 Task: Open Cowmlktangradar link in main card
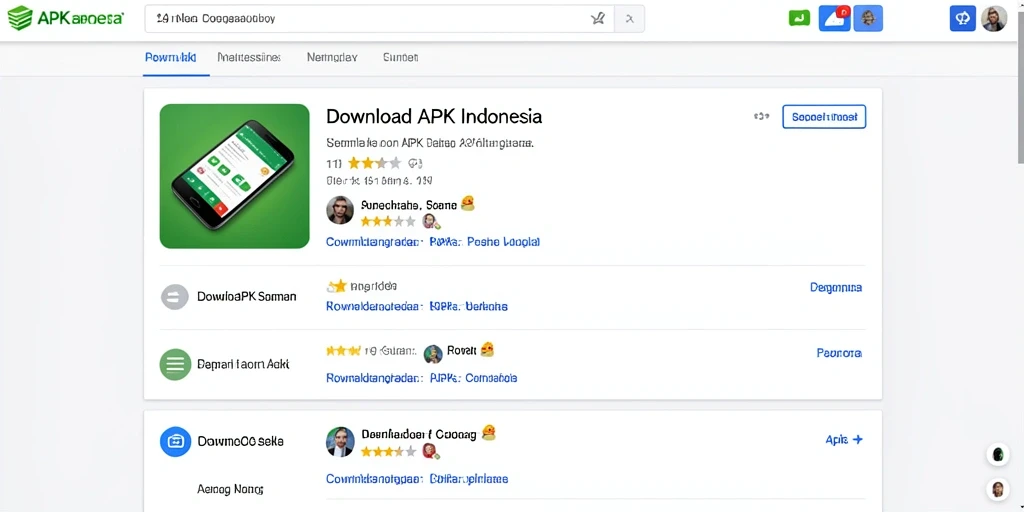(x=372, y=242)
